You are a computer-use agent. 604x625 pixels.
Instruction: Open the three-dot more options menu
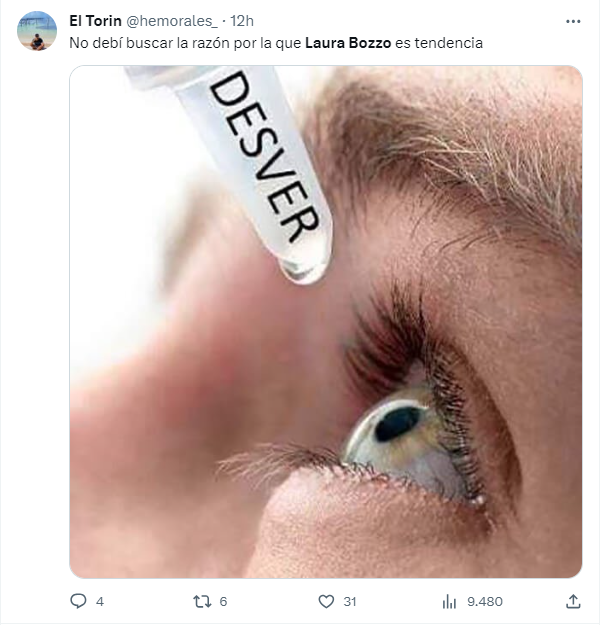tap(573, 21)
